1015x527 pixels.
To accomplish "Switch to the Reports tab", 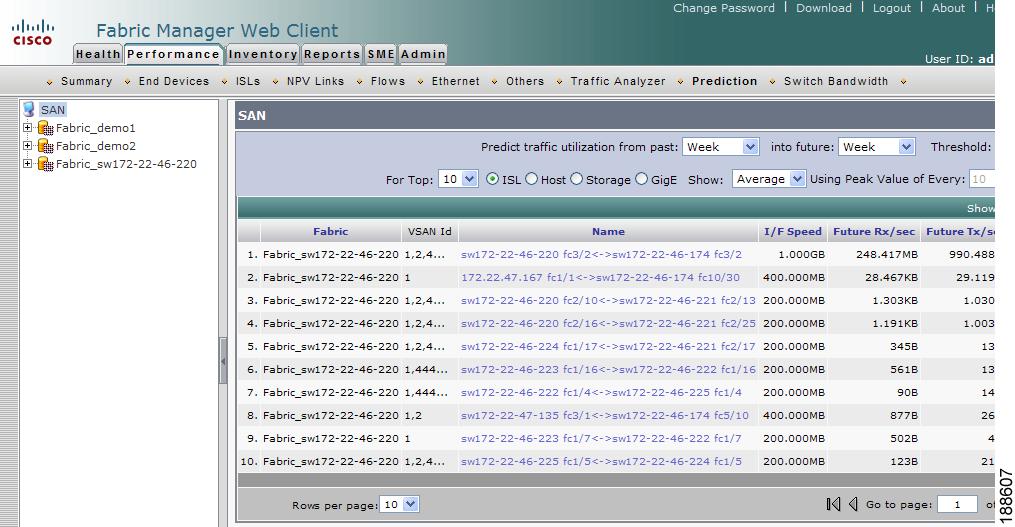I will point(332,54).
